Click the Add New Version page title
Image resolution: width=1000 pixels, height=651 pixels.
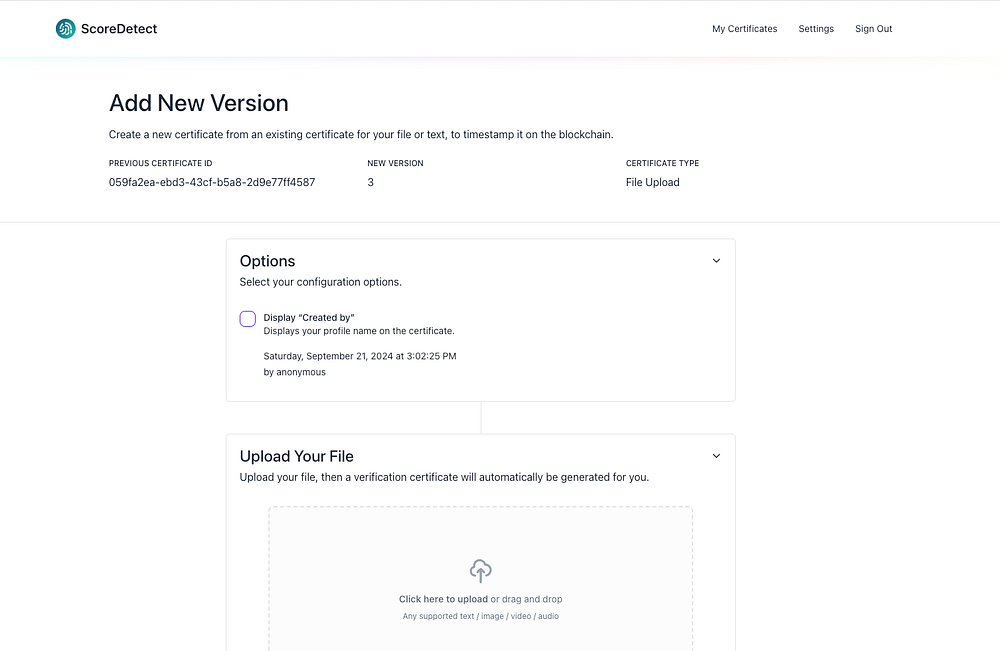pyautogui.click(x=199, y=103)
